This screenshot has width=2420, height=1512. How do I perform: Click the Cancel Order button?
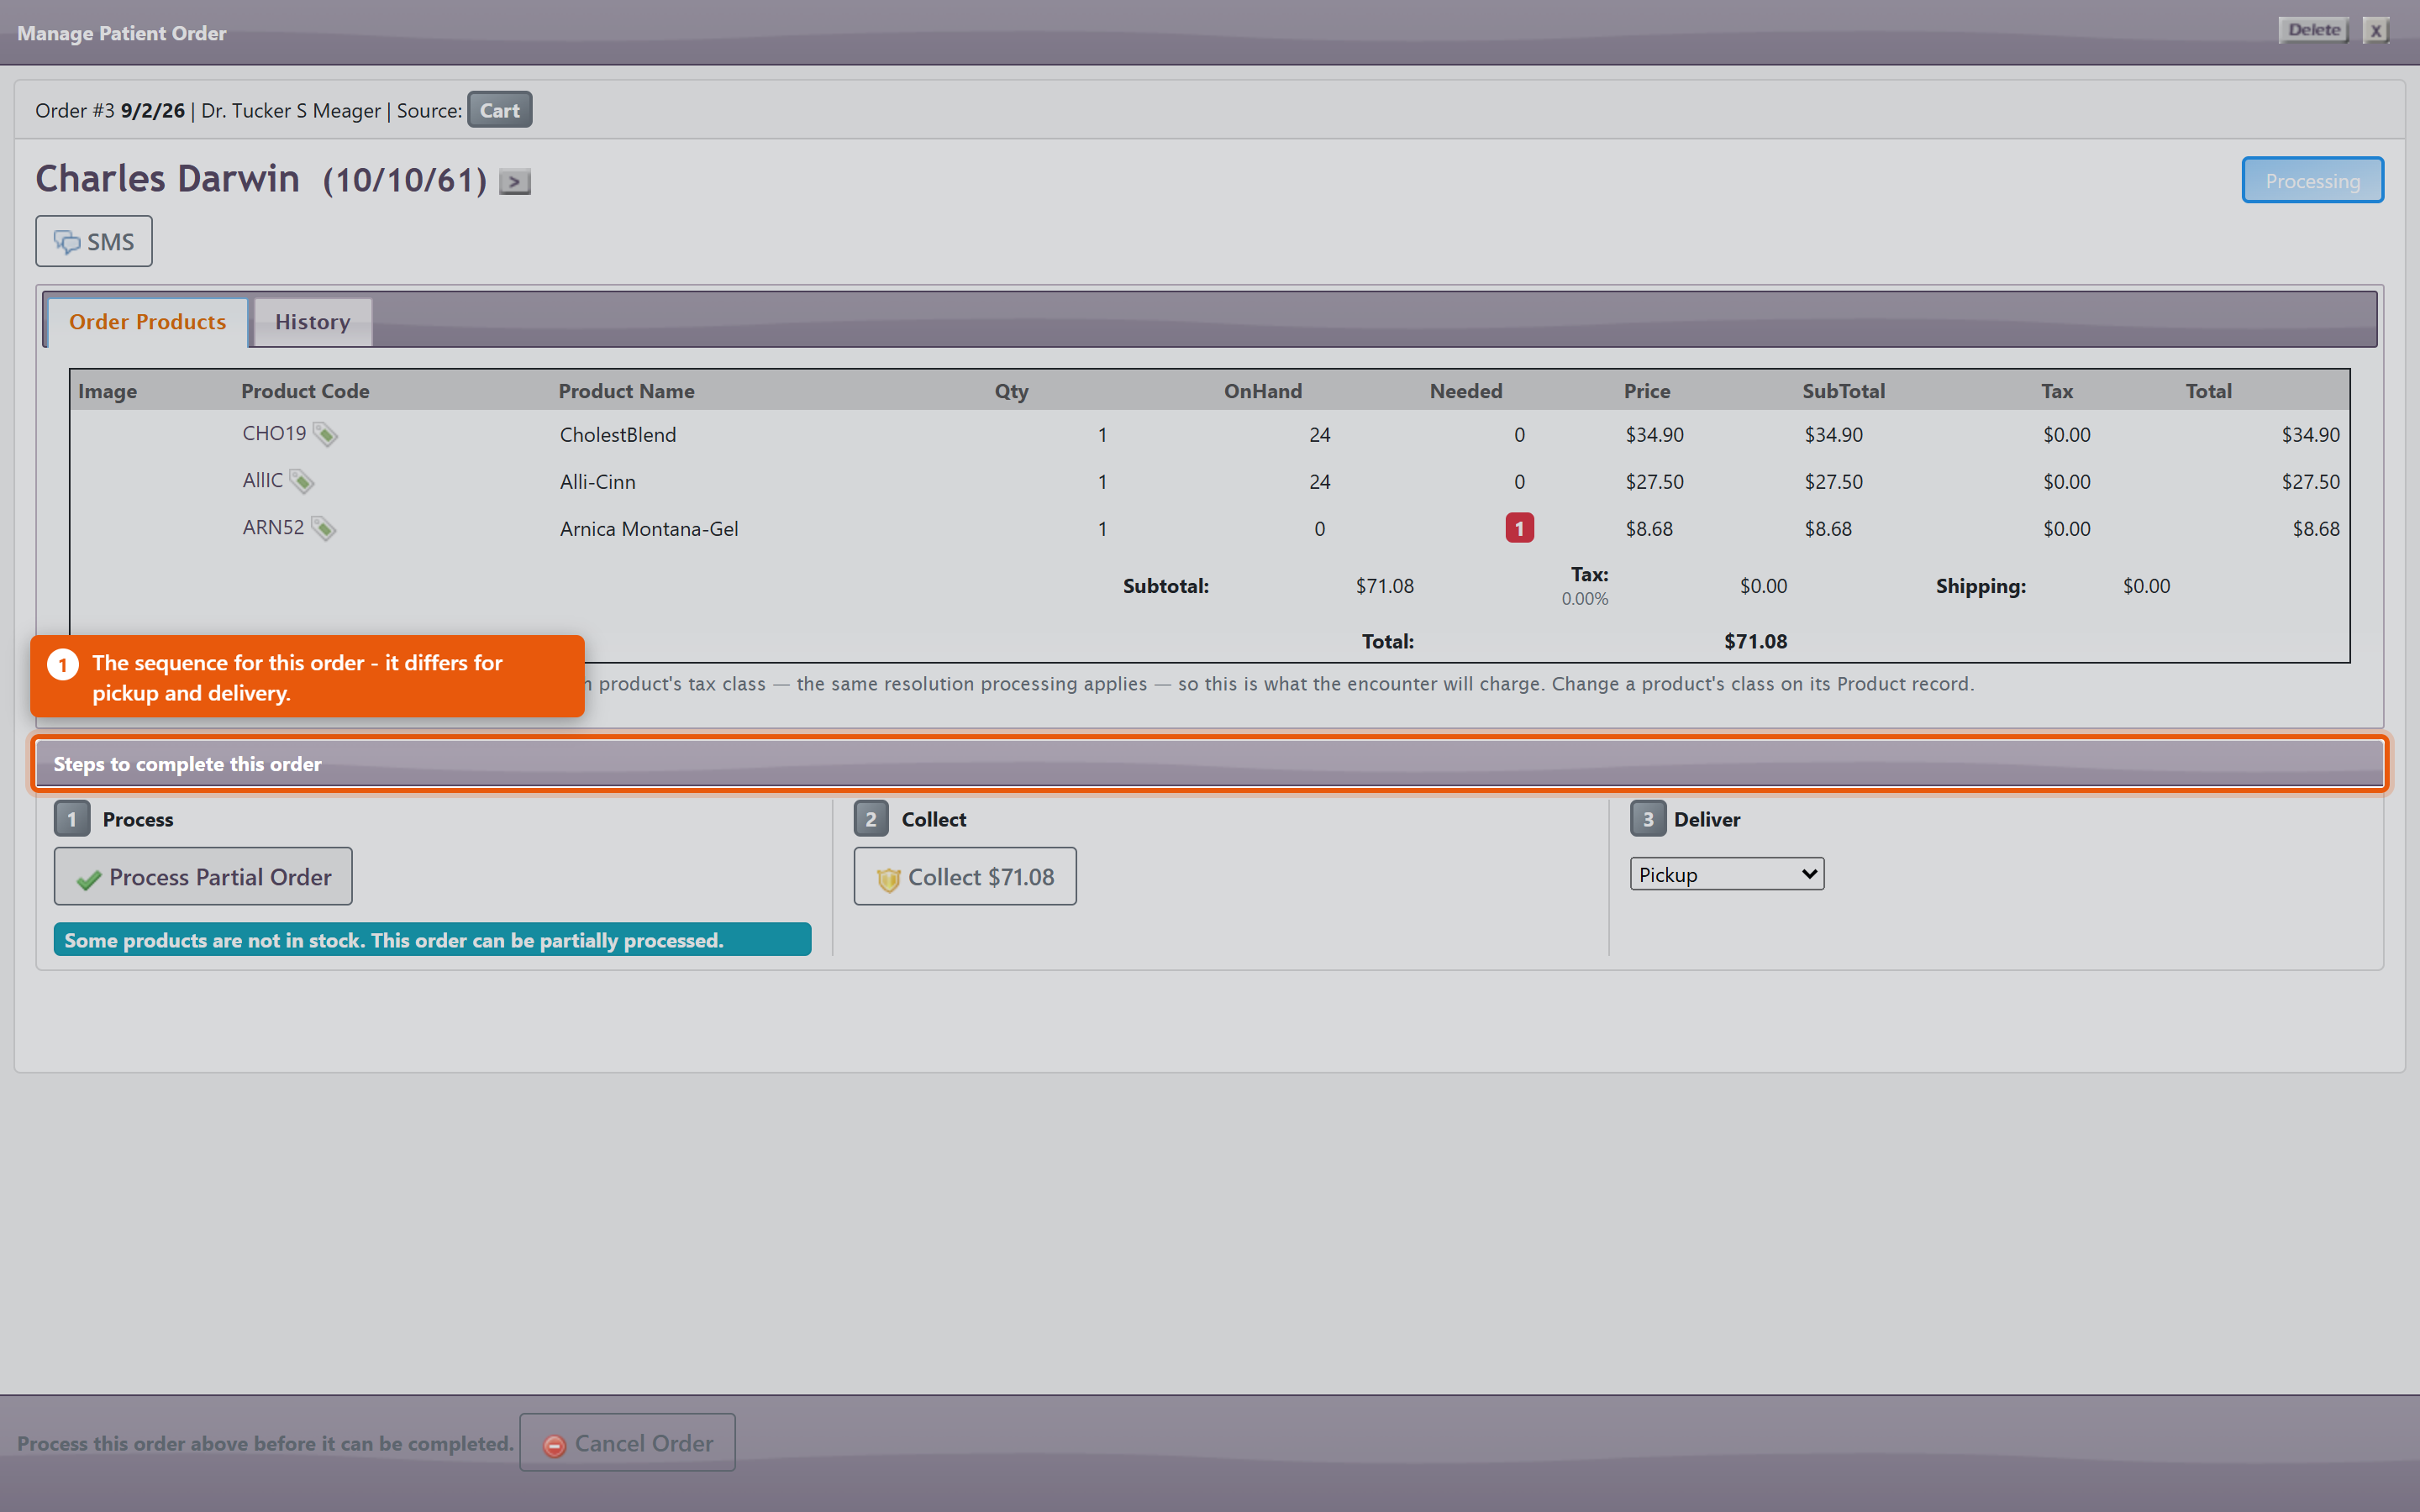coord(628,1442)
